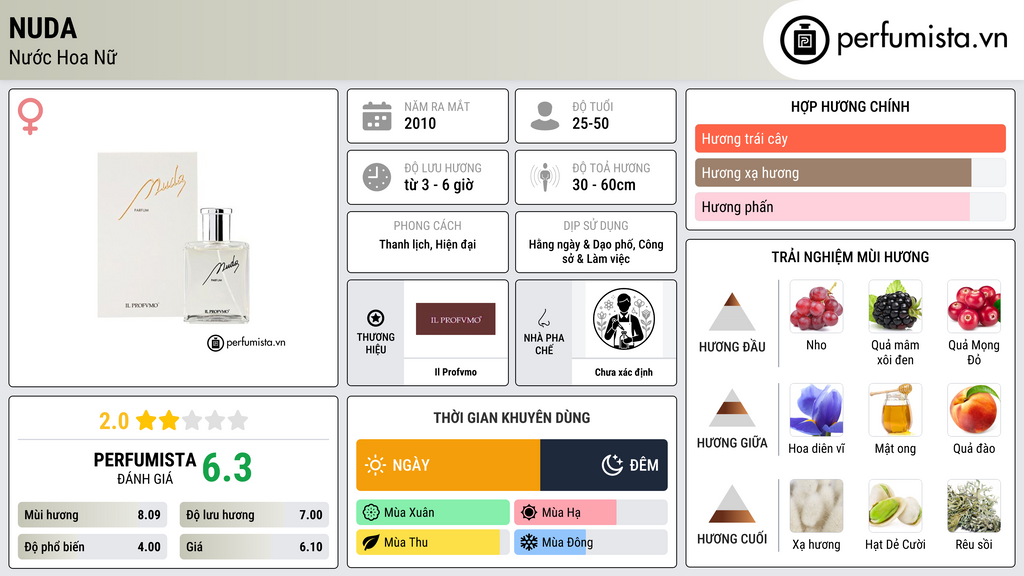The width and height of the screenshot is (1024, 576).
Task: Click the perfumista.vn perfume bottle logo icon
Action: (x=804, y=40)
